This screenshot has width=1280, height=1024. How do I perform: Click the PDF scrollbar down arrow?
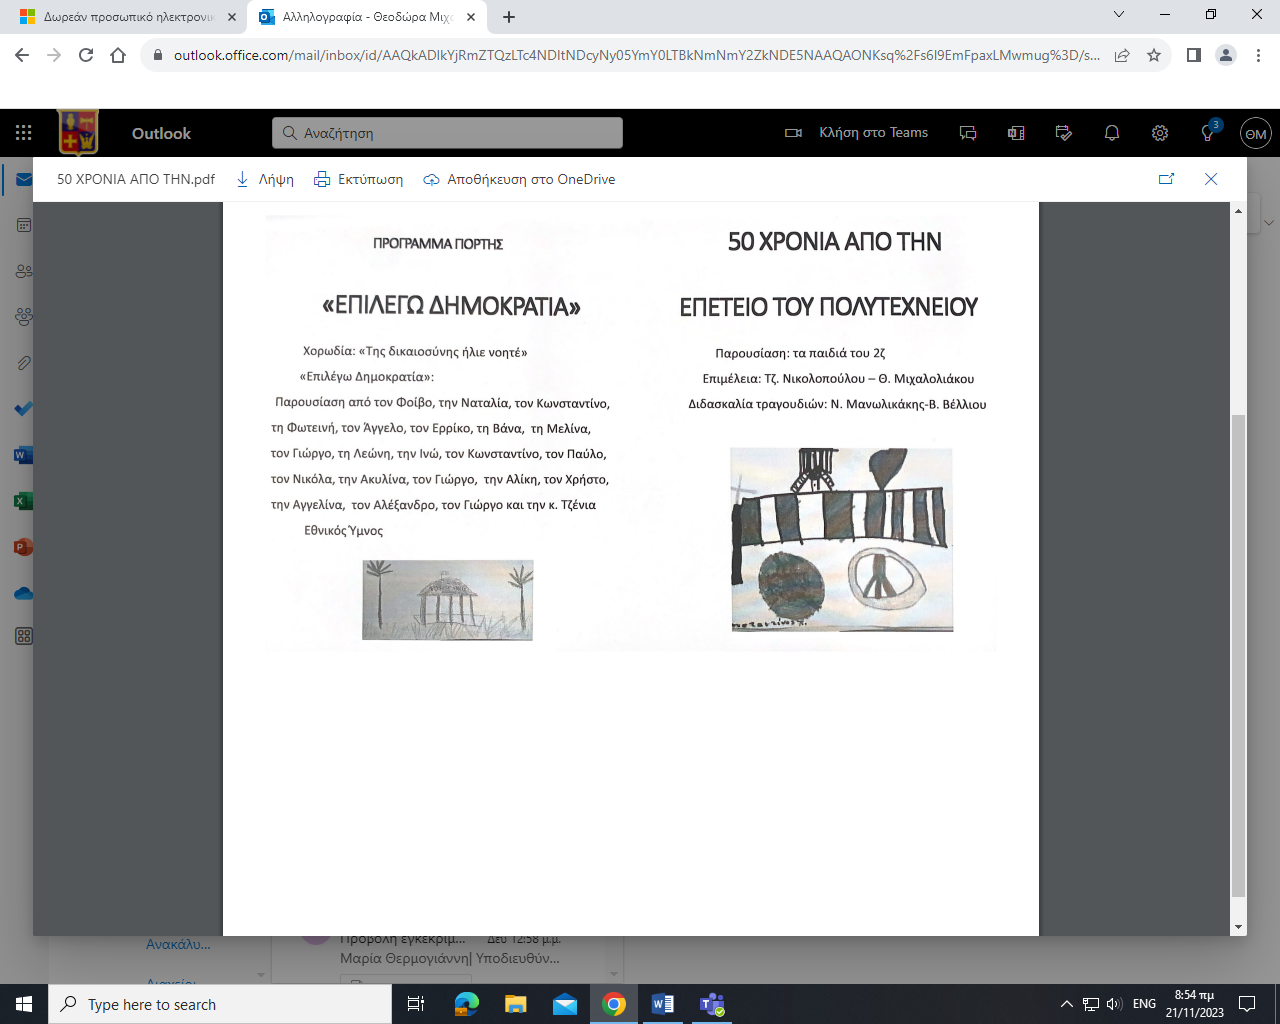pyautogui.click(x=1239, y=927)
